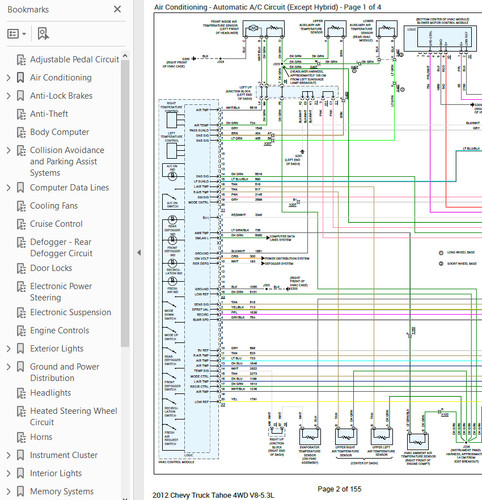The width and height of the screenshot is (482, 500).
Task: Click the Cruise Control bookmark page icon
Action: [x=21, y=224]
